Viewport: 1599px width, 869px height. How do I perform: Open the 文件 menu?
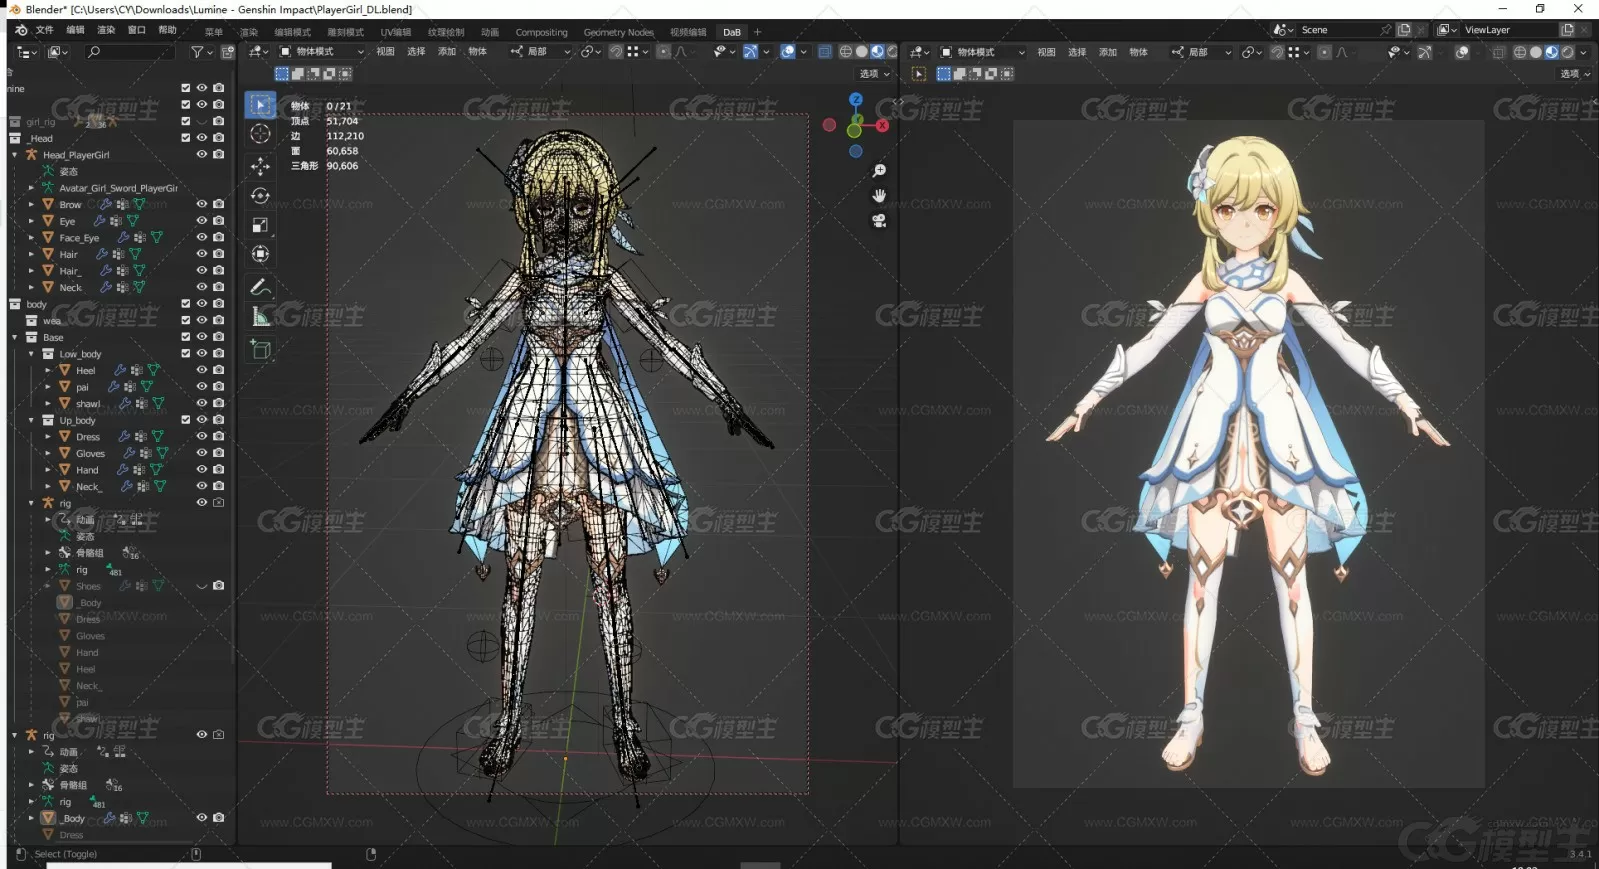pos(45,30)
